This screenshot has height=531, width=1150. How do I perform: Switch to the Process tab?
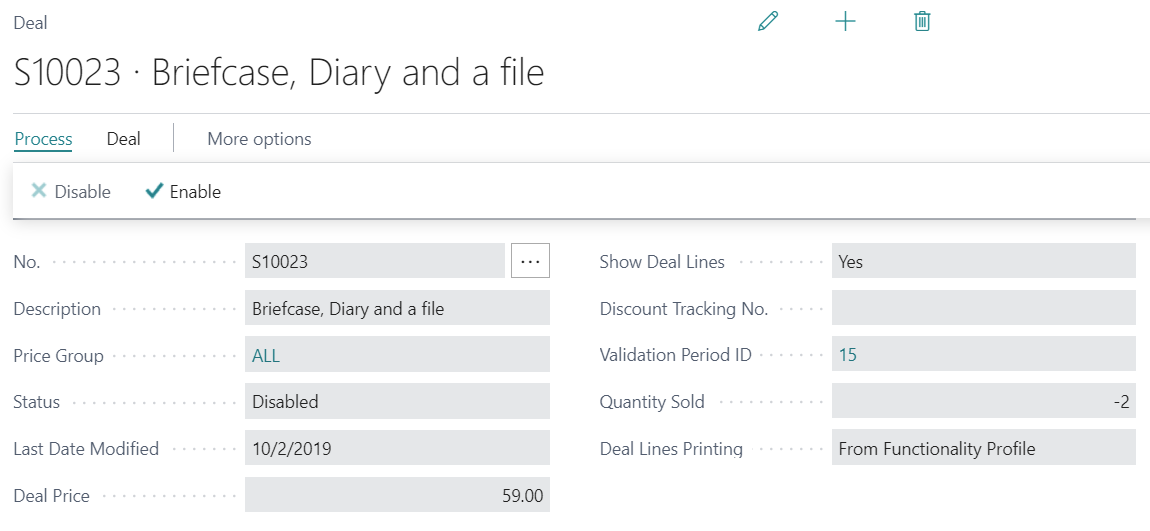point(43,139)
